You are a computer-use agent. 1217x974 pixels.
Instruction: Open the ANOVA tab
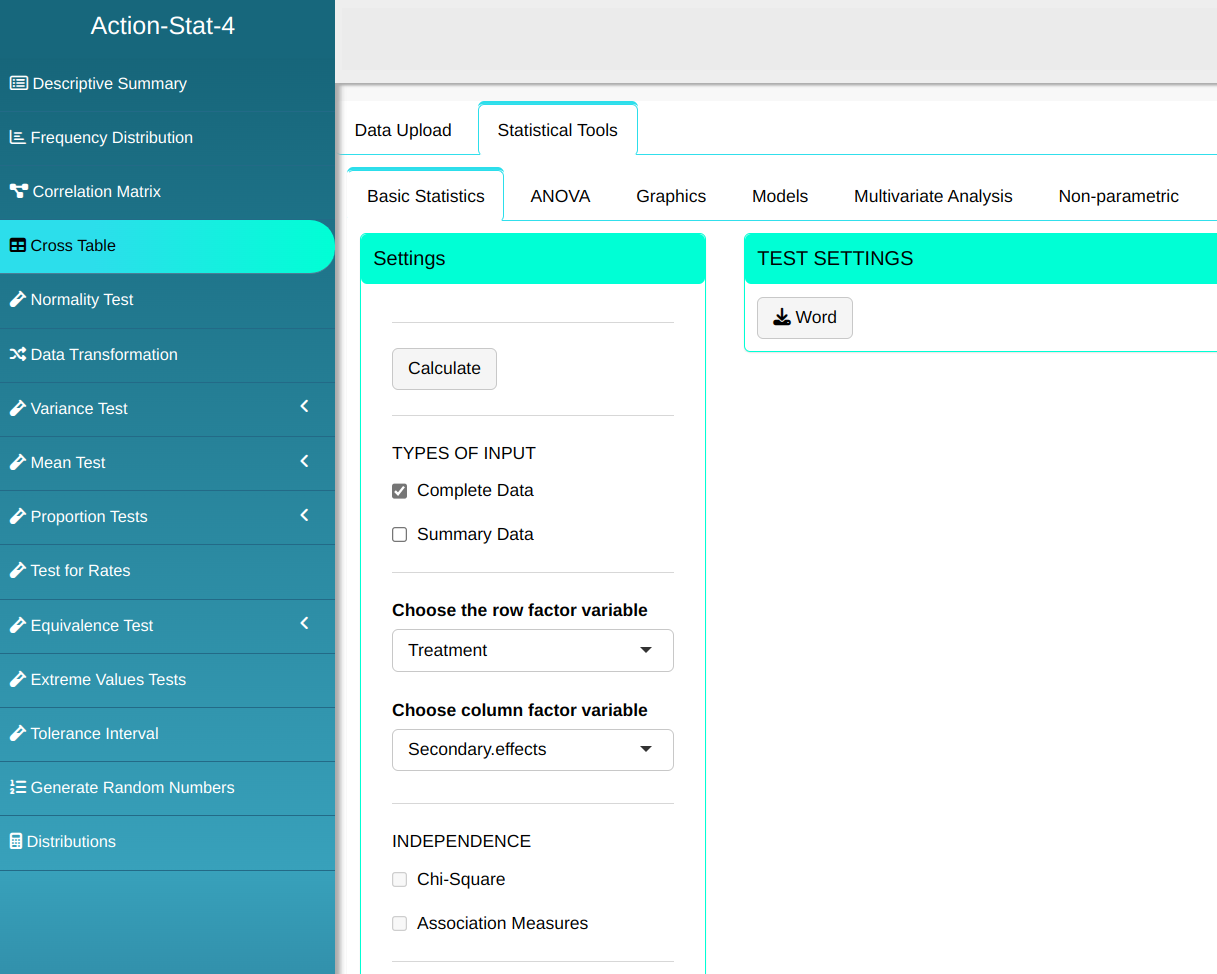click(x=560, y=197)
